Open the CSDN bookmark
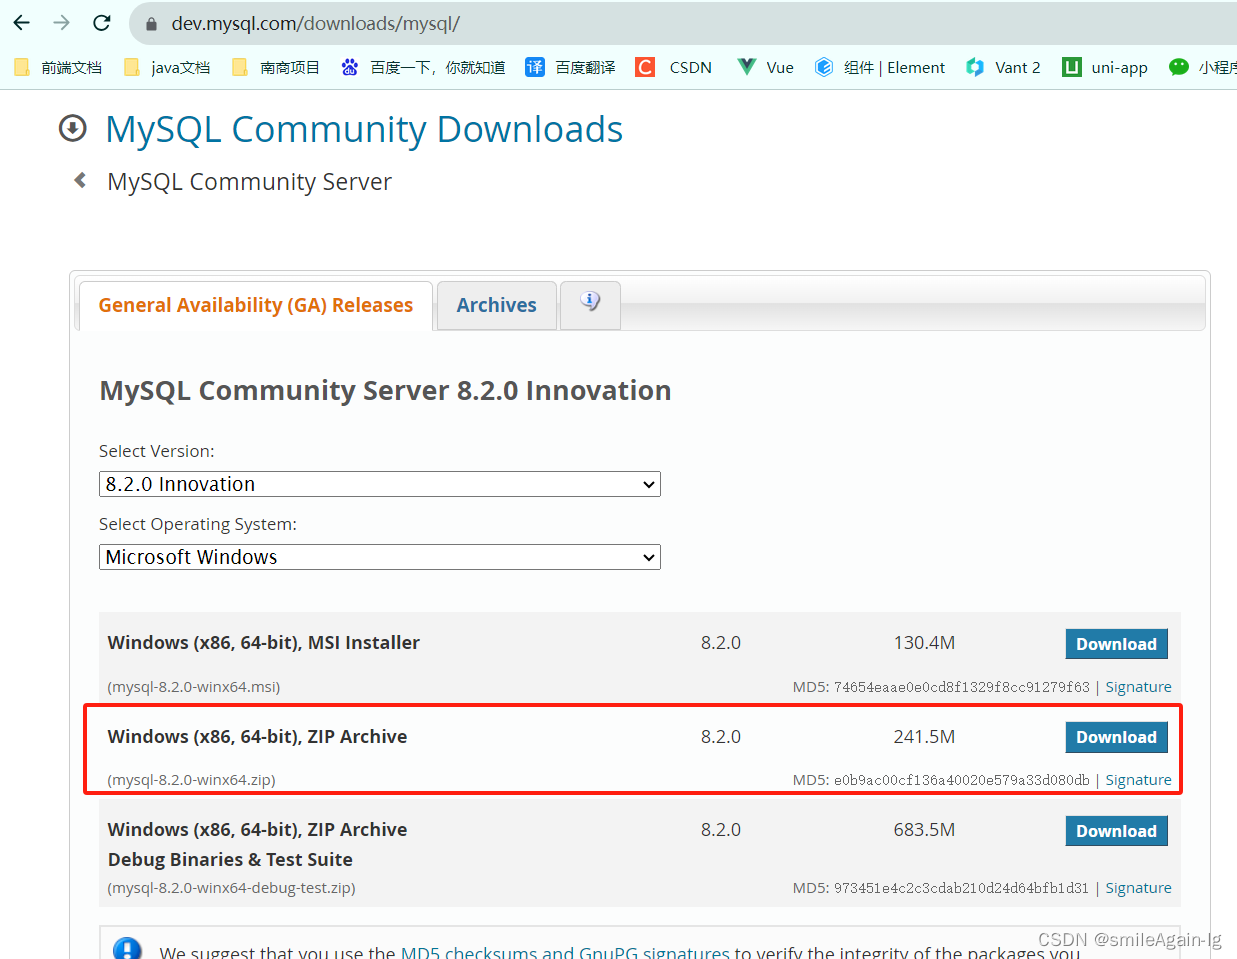 pyautogui.click(x=674, y=67)
